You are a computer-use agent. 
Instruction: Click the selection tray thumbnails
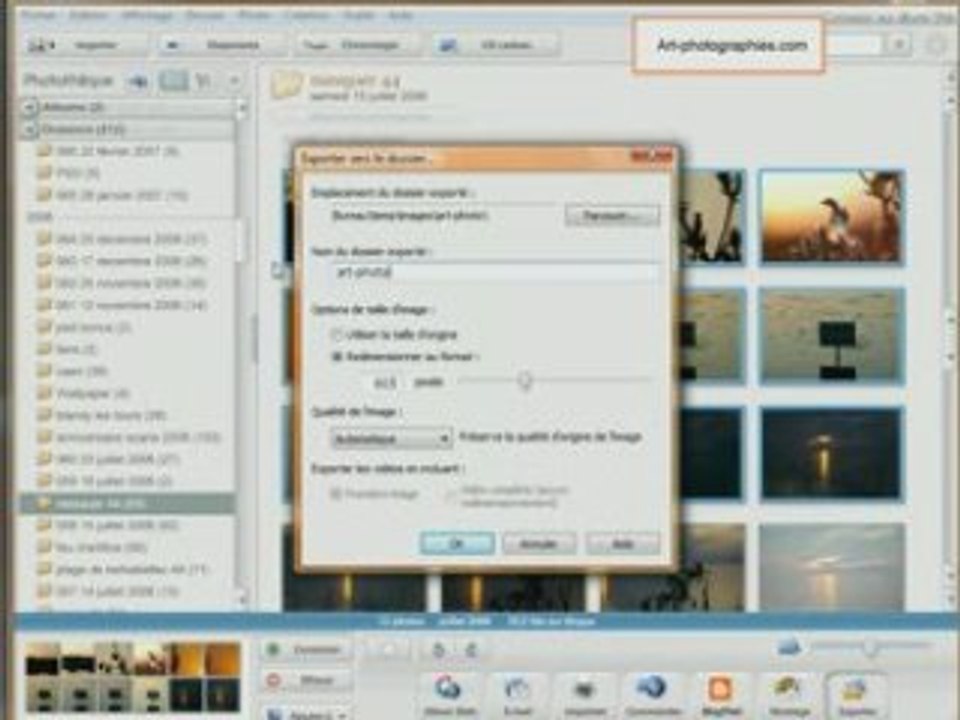[x=133, y=677]
